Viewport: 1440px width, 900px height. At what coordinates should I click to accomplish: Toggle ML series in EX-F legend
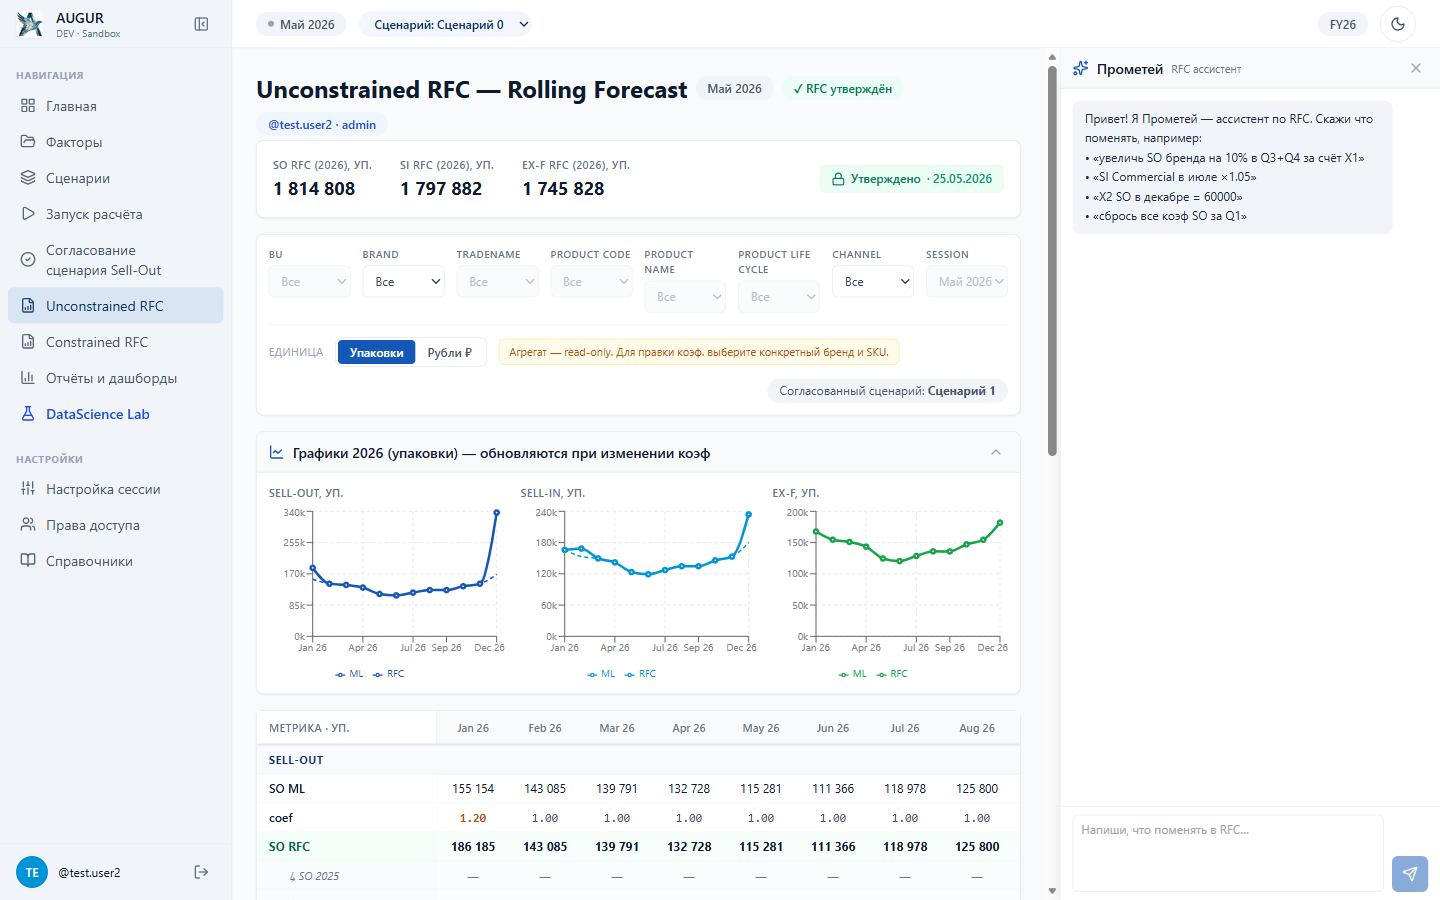853,674
